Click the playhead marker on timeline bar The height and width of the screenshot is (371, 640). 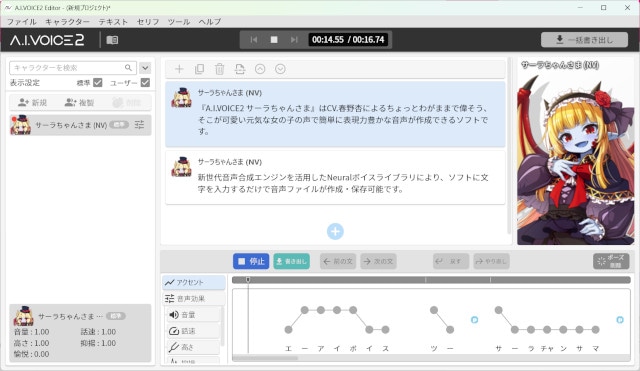tap(248, 280)
